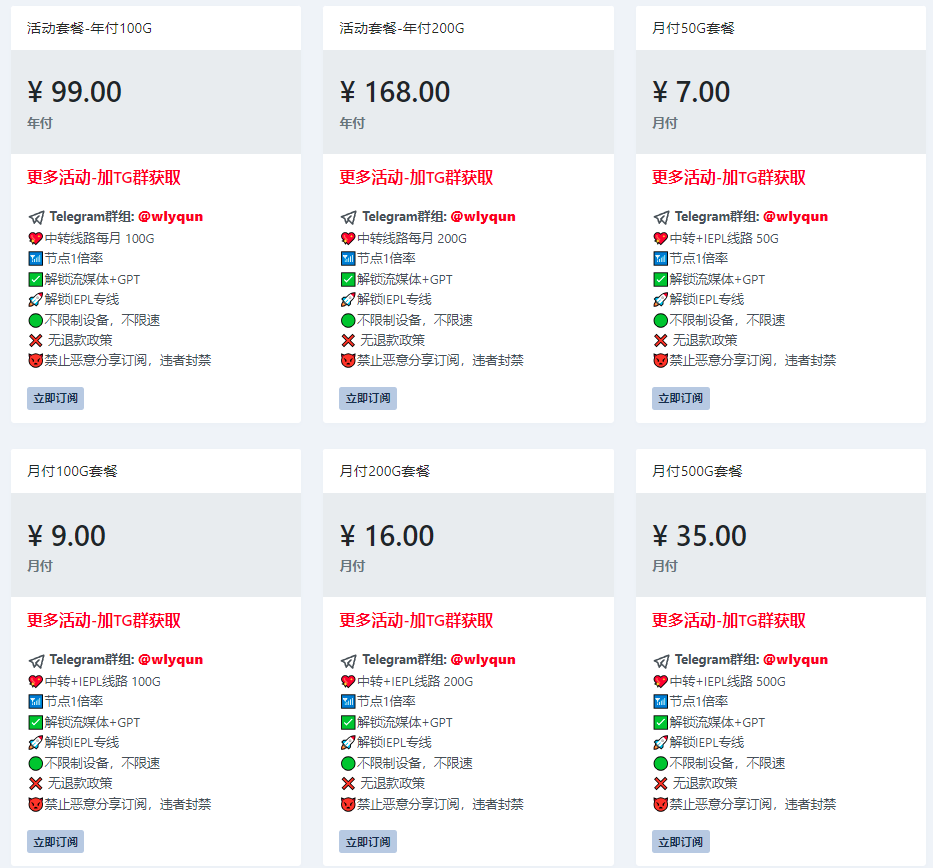Click 立即订阅 for the 月付50G套餐
Viewport: 933px width, 868px height.
pos(681,398)
